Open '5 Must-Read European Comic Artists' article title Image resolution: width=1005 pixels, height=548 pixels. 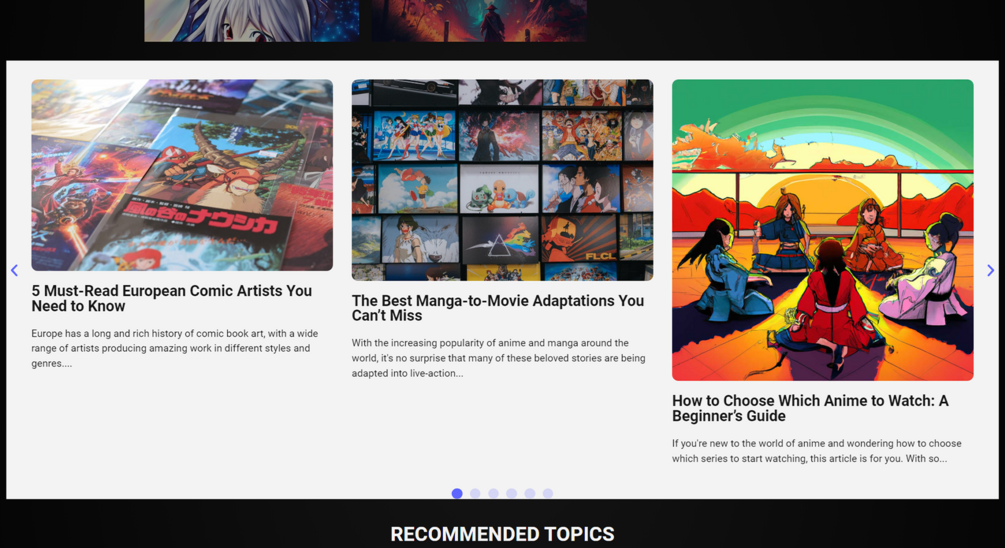172,298
